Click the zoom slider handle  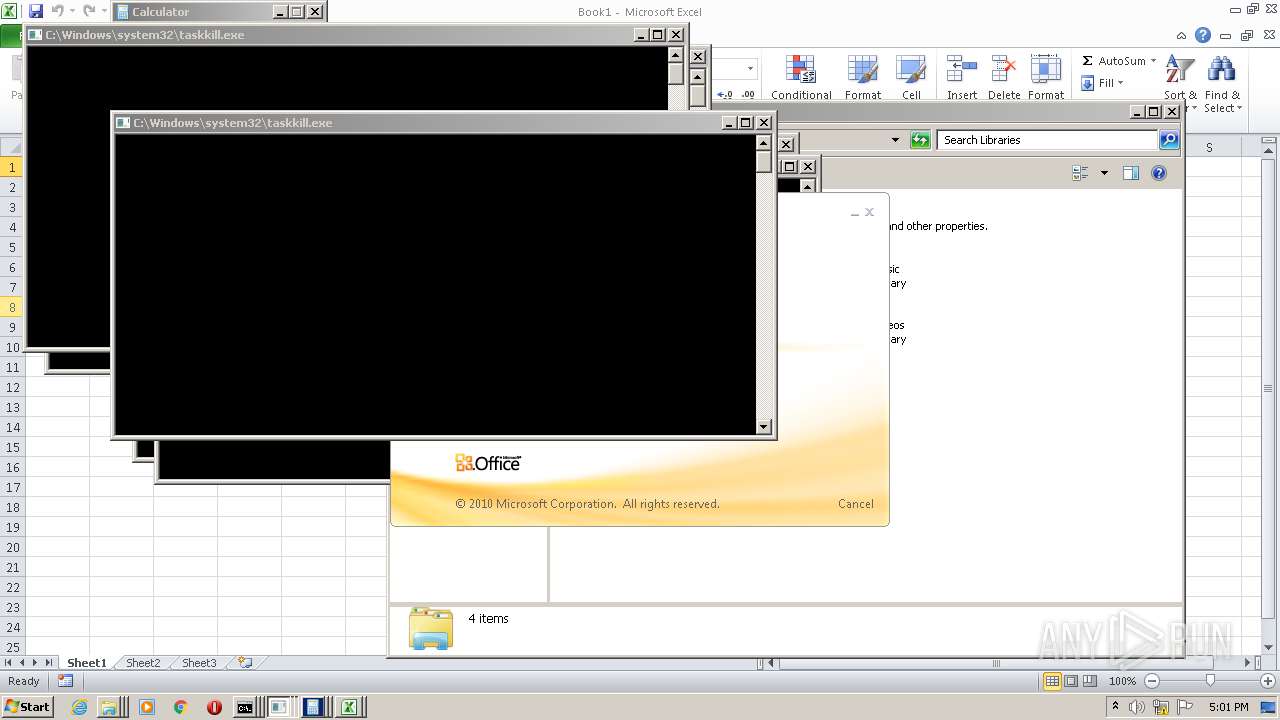1210,681
